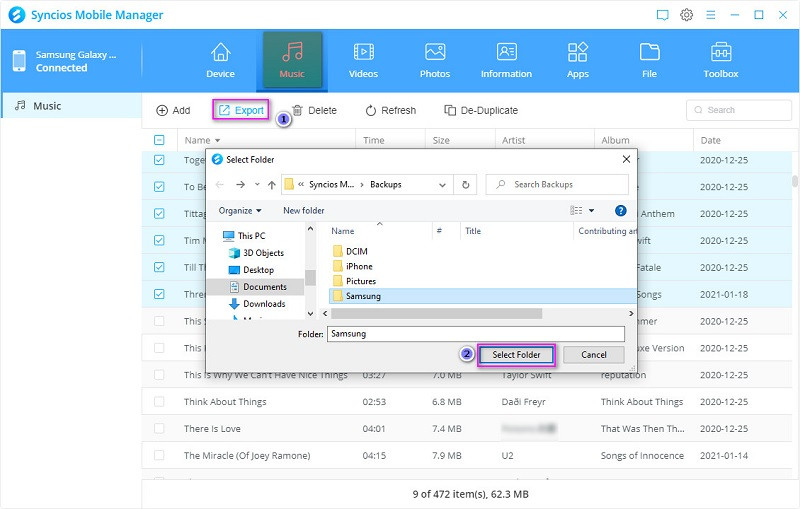Click New folder in the dialog

[304, 211]
